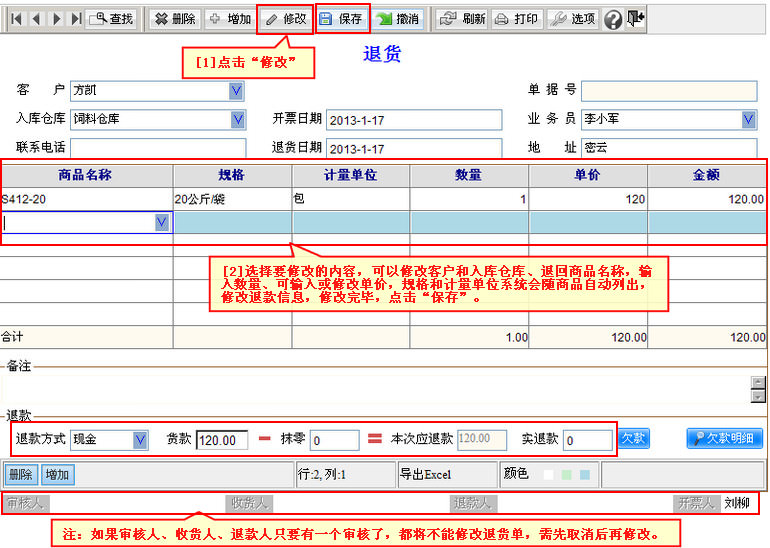Screen dimensions: 770x548
Task: Jump to the last record arrow
Action: click(76, 19)
